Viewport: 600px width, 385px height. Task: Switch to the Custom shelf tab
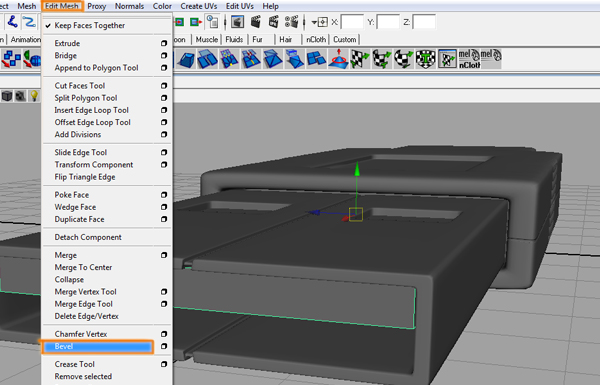[344, 39]
